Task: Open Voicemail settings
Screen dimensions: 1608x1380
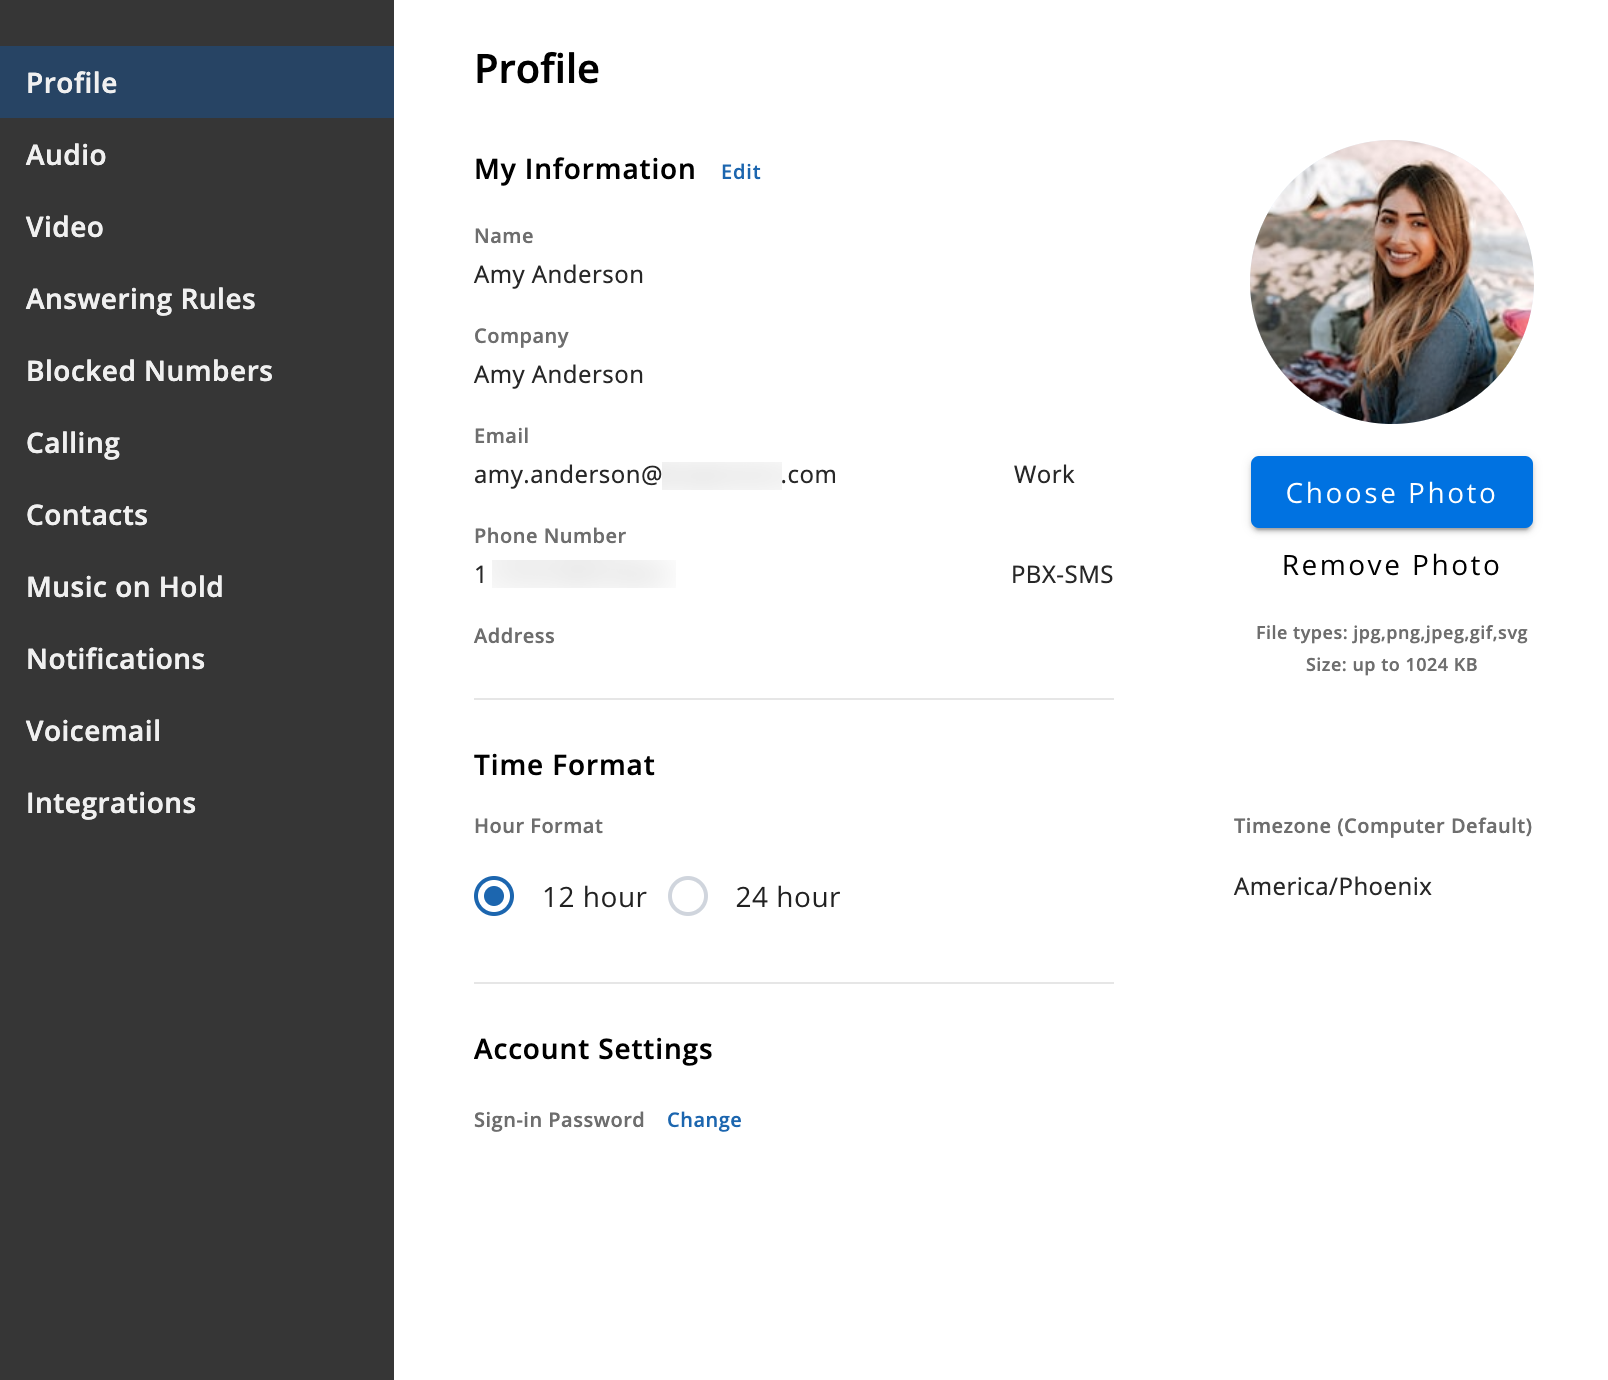Action: pos(197,731)
